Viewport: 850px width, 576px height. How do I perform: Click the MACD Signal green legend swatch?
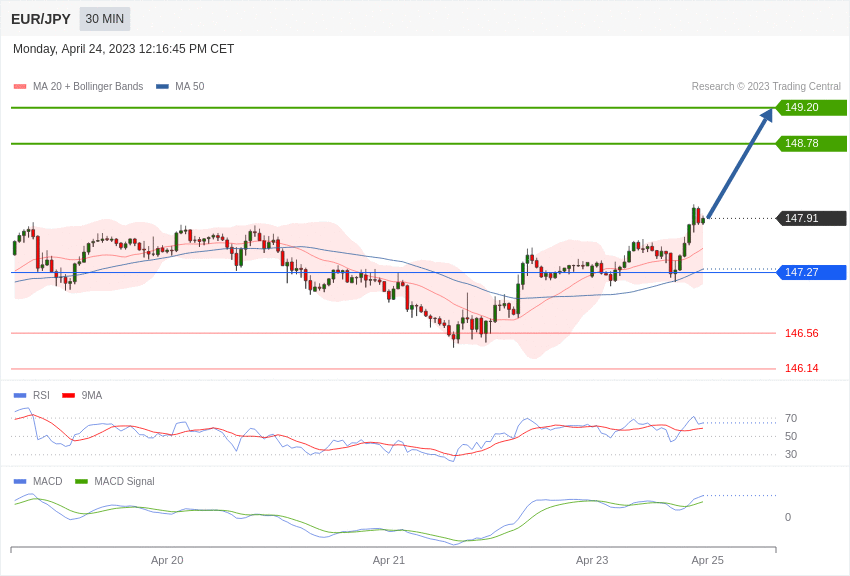[x=81, y=481]
